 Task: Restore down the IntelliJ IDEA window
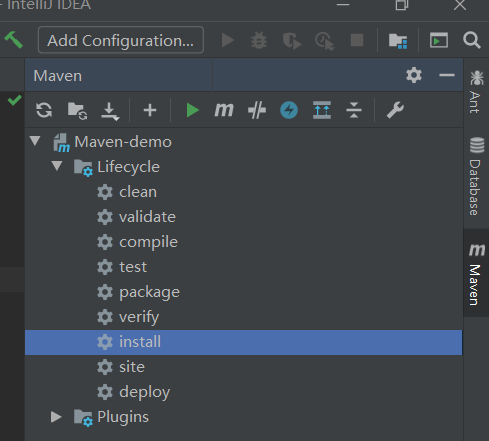(402, 5)
